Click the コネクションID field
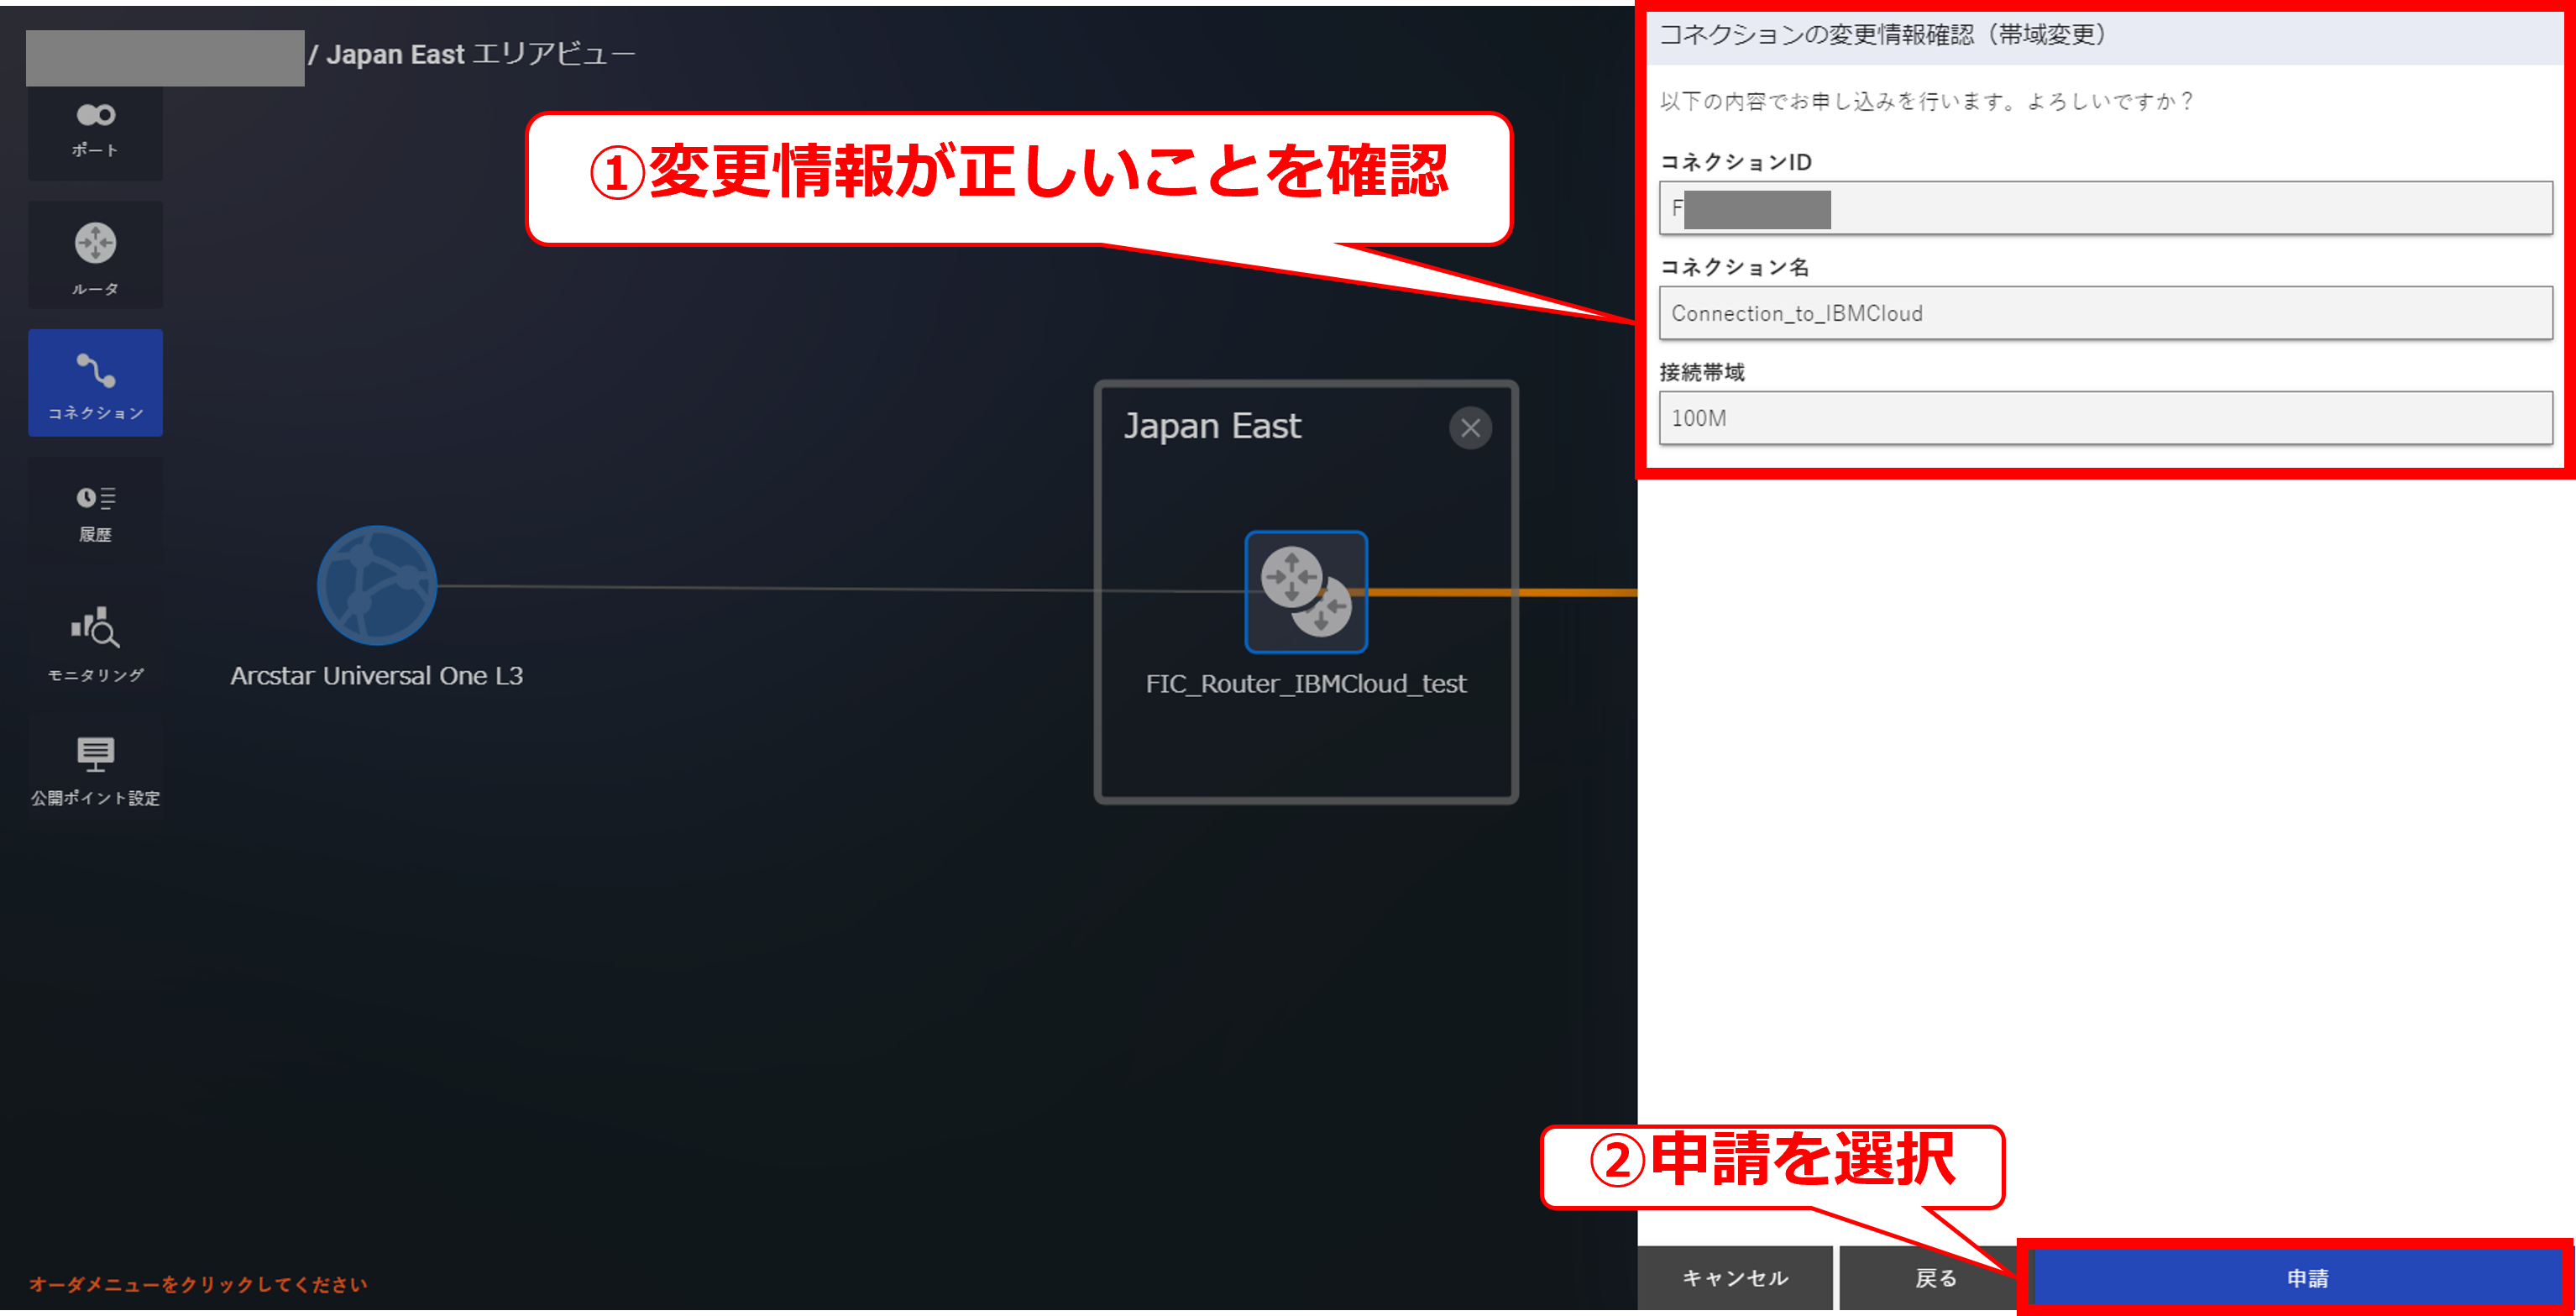Image resolution: width=2576 pixels, height=1316 pixels. pos(2104,209)
